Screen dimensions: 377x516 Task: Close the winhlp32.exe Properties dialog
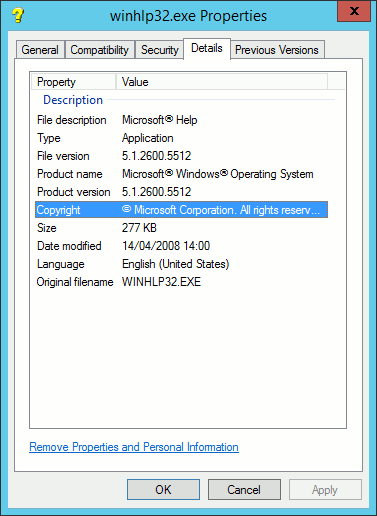tap(354, 11)
